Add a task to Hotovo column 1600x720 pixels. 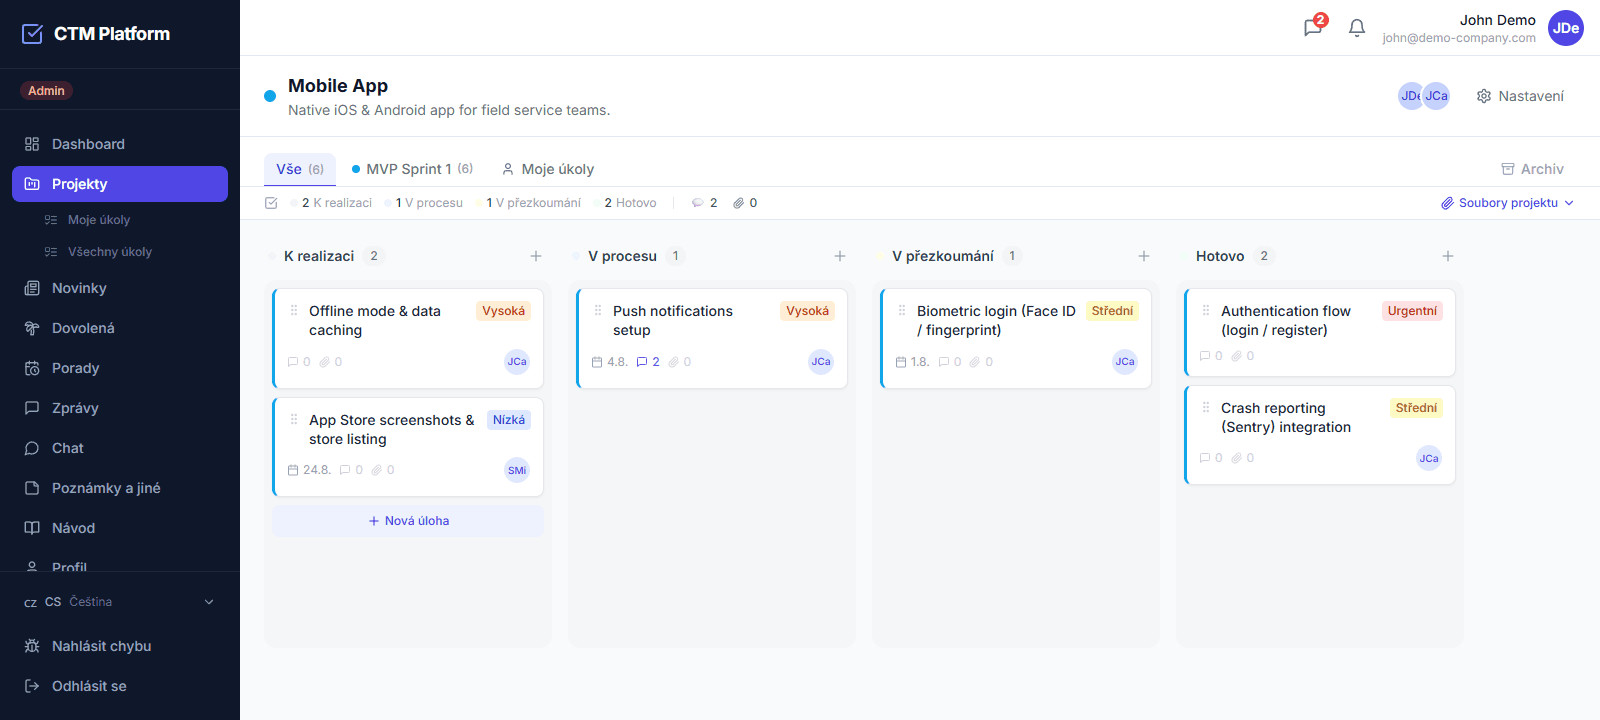[x=1448, y=256]
